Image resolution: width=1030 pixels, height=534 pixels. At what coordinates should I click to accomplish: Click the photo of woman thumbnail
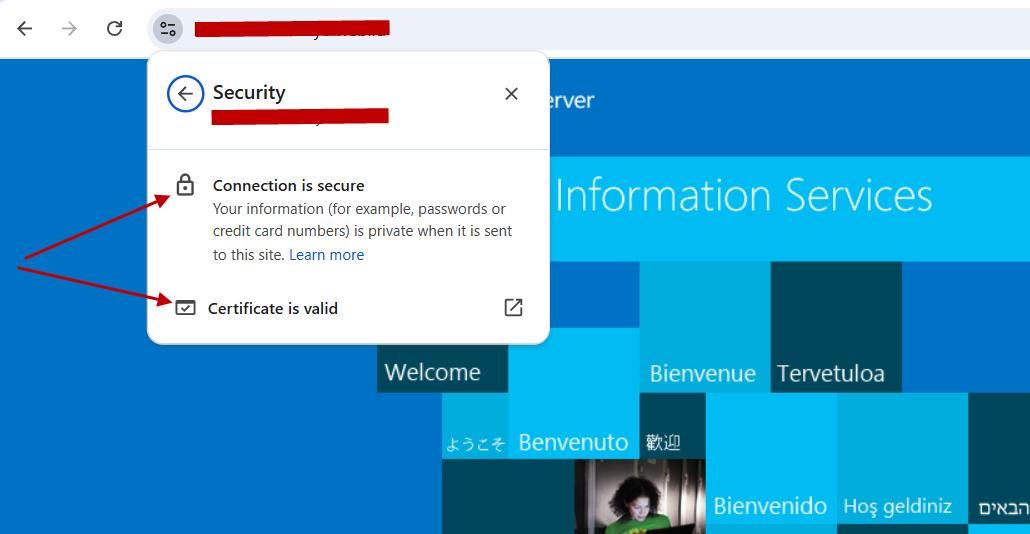pos(640,497)
